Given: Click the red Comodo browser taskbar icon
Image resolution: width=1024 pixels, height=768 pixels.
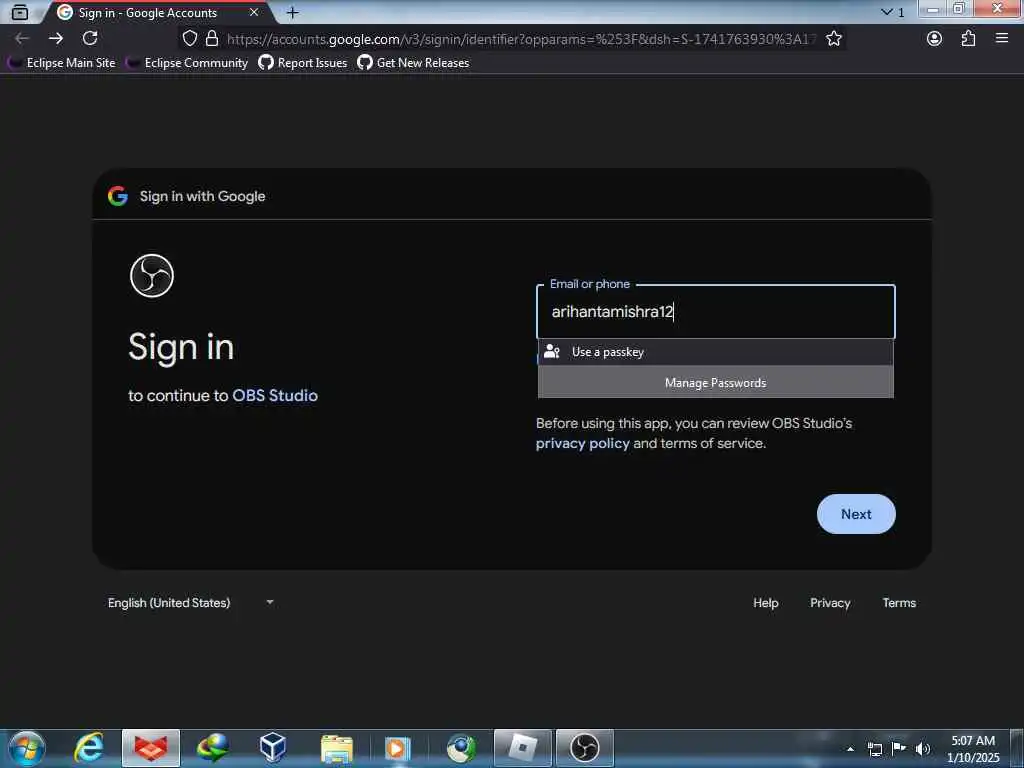Looking at the screenshot, I should 151,748.
